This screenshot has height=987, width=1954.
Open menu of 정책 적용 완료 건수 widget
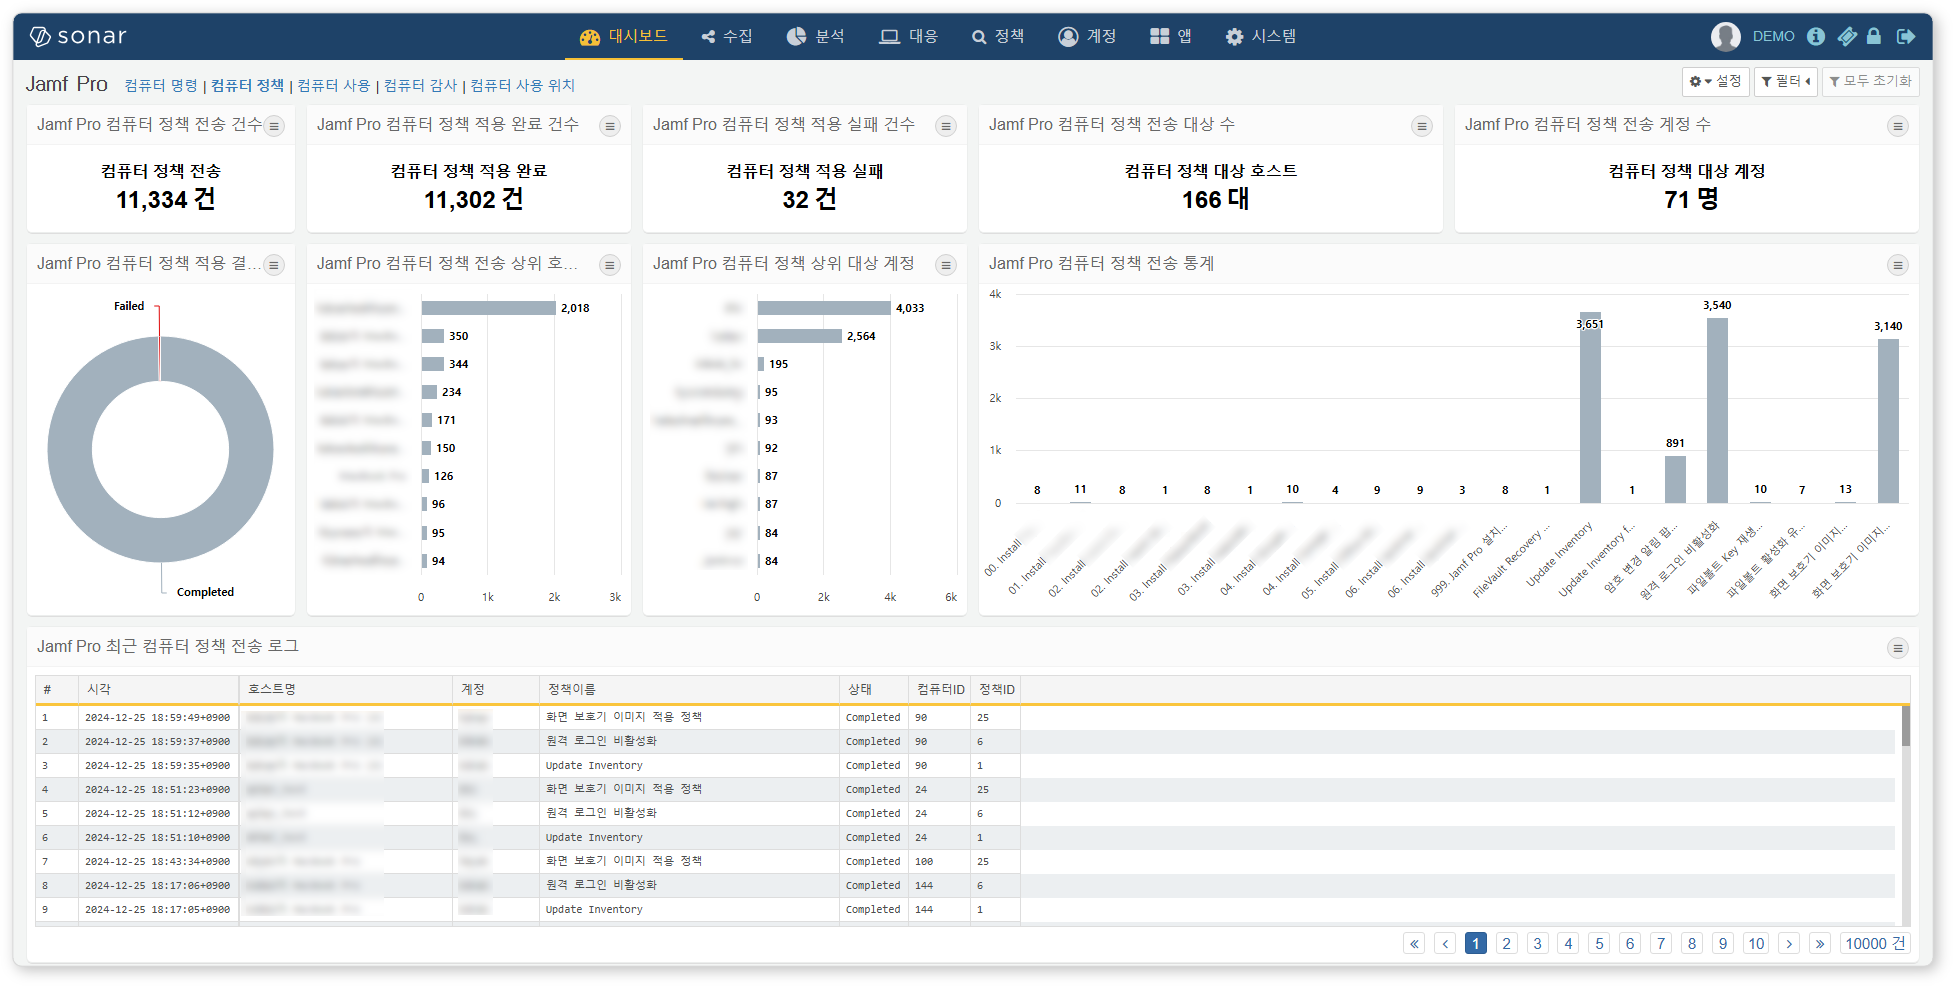point(610,126)
